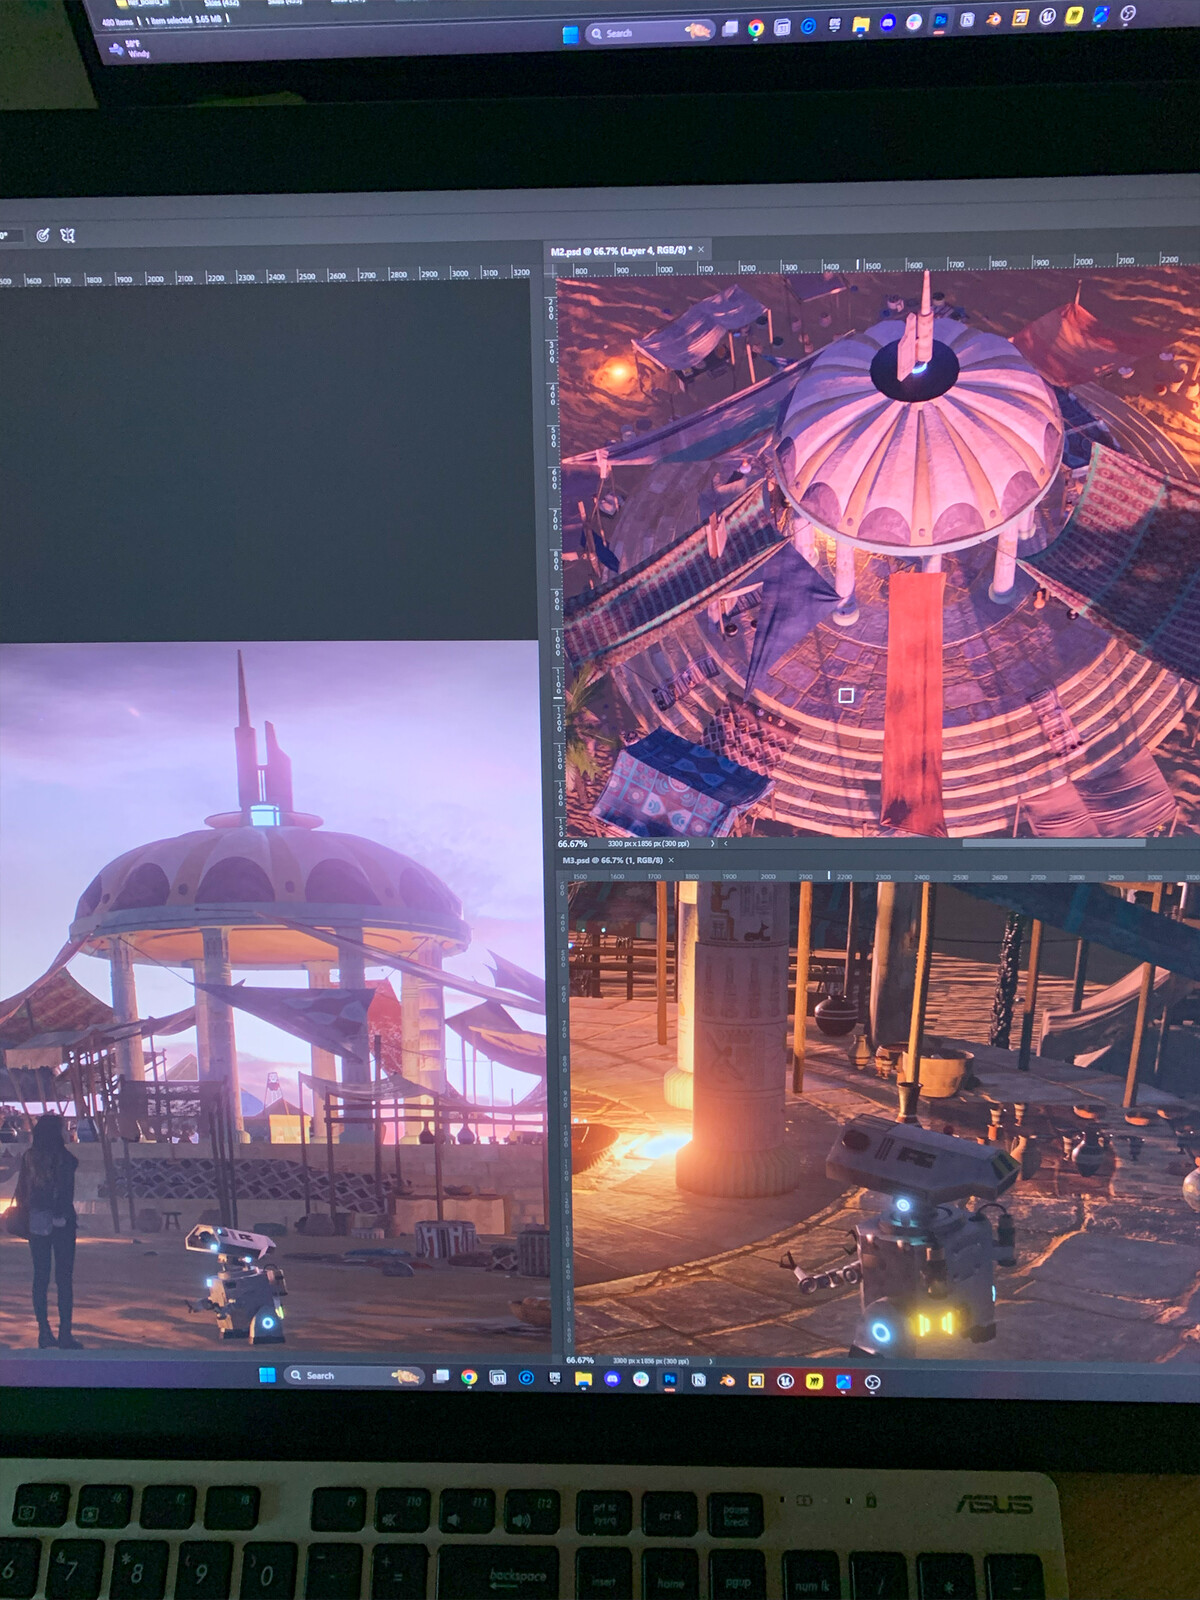
Task: Open the blue Photos icon on lower taskbar
Action: pos(843,1382)
